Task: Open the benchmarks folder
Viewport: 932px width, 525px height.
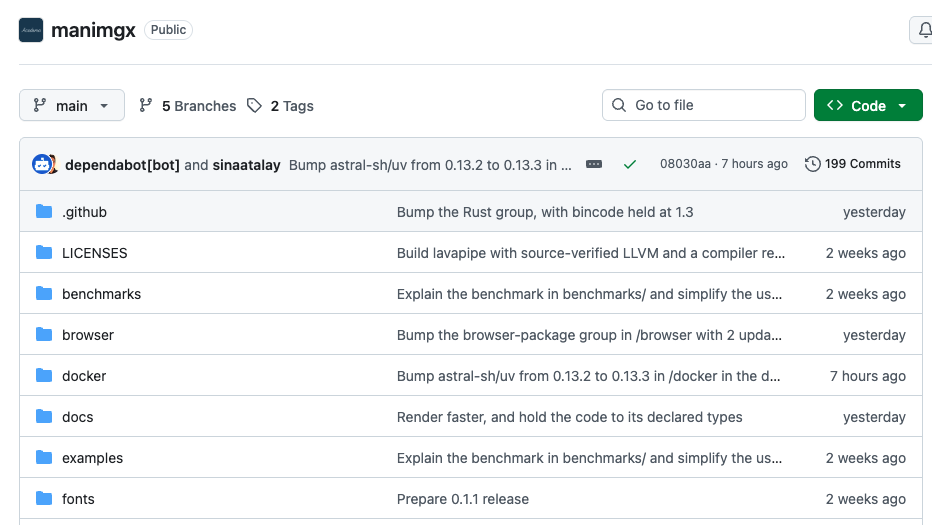Action: (x=102, y=294)
